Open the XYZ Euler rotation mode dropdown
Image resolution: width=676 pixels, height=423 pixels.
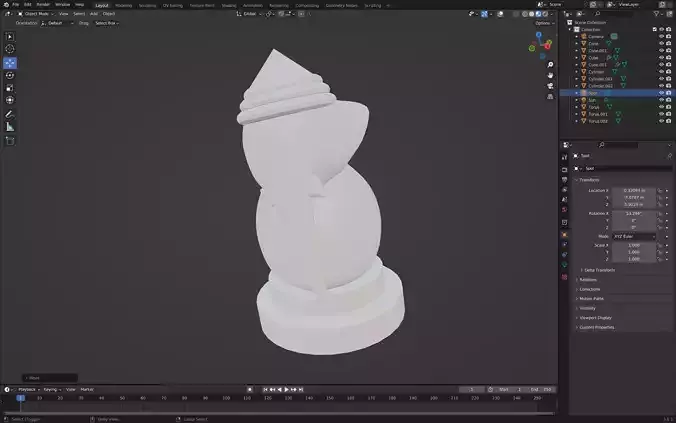click(x=634, y=237)
